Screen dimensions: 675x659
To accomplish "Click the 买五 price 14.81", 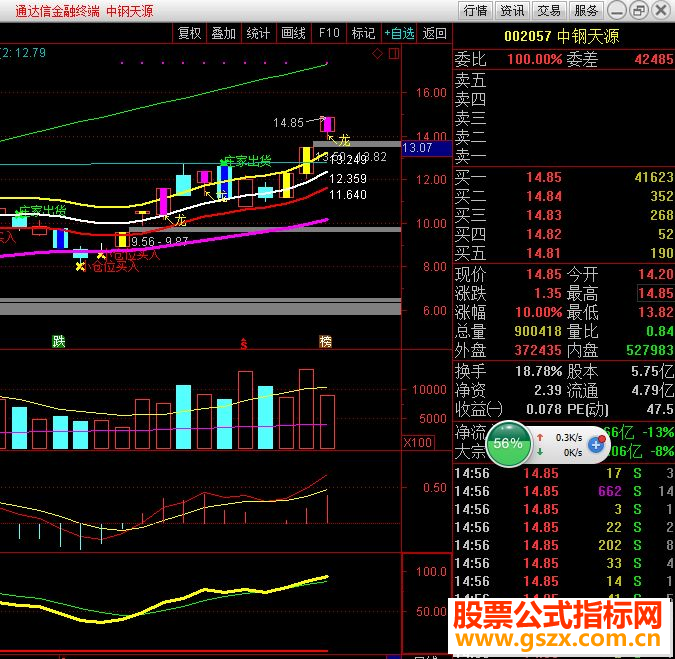I will pyautogui.click(x=544, y=253).
